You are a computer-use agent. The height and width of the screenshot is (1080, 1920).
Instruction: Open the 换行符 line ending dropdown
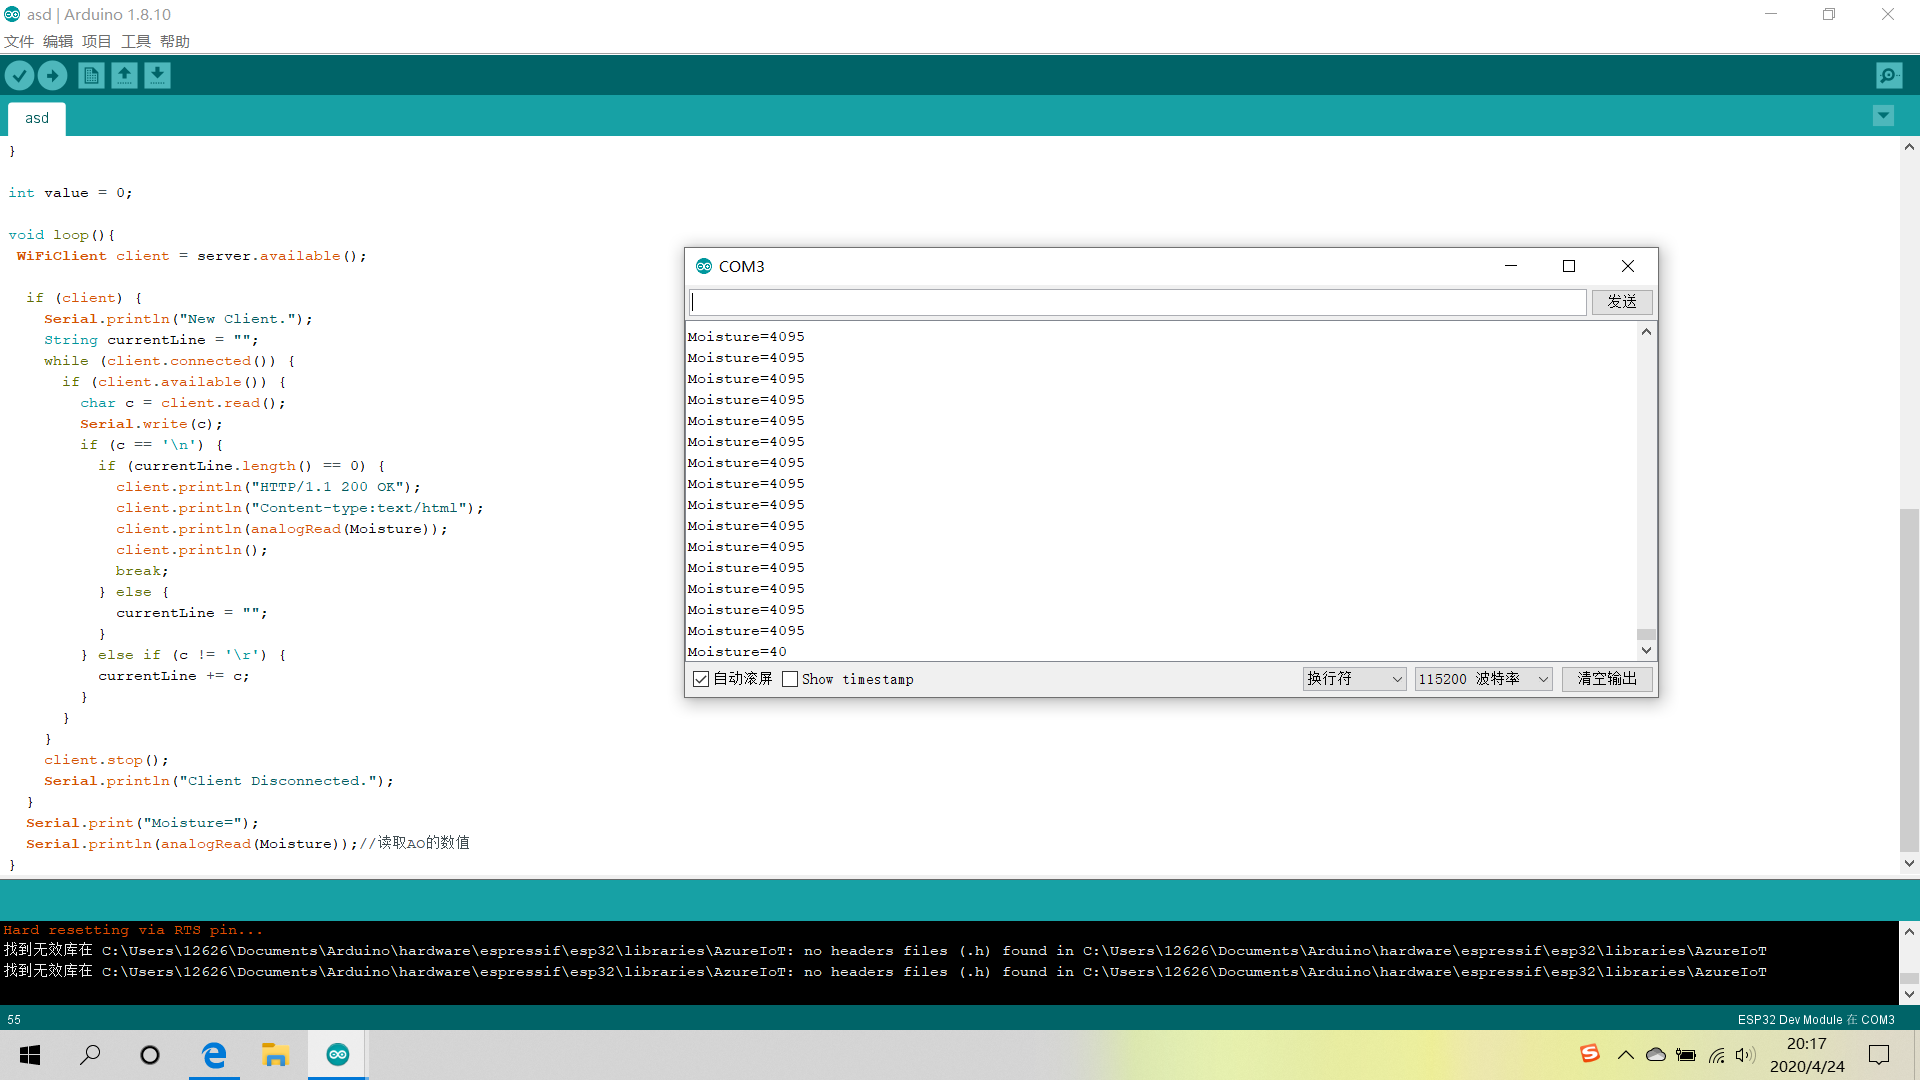(1354, 679)
